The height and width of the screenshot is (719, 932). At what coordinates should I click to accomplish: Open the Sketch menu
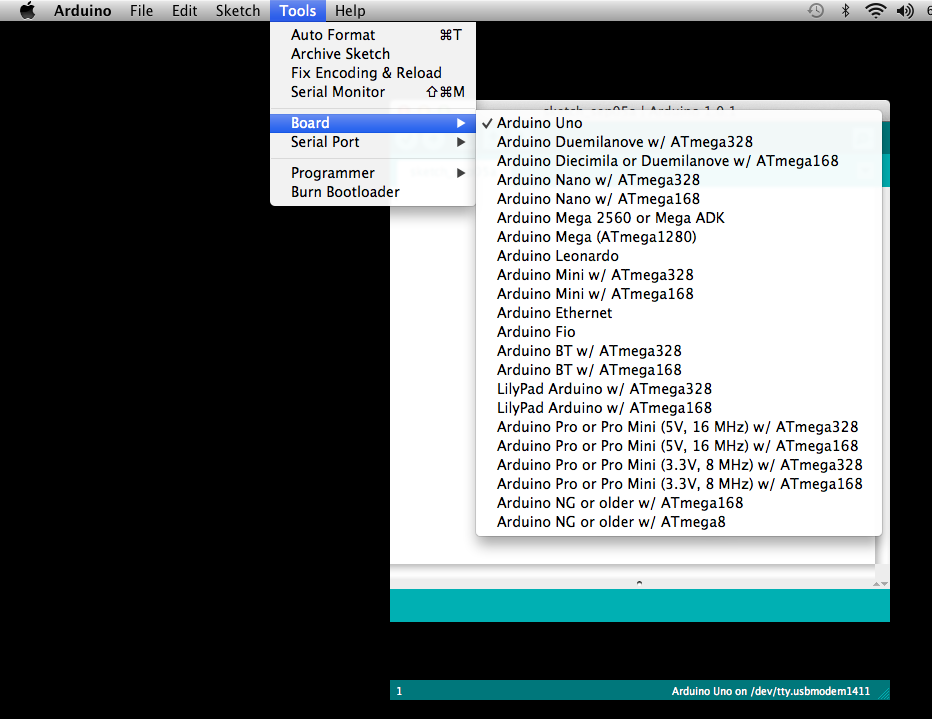point(237,10)
